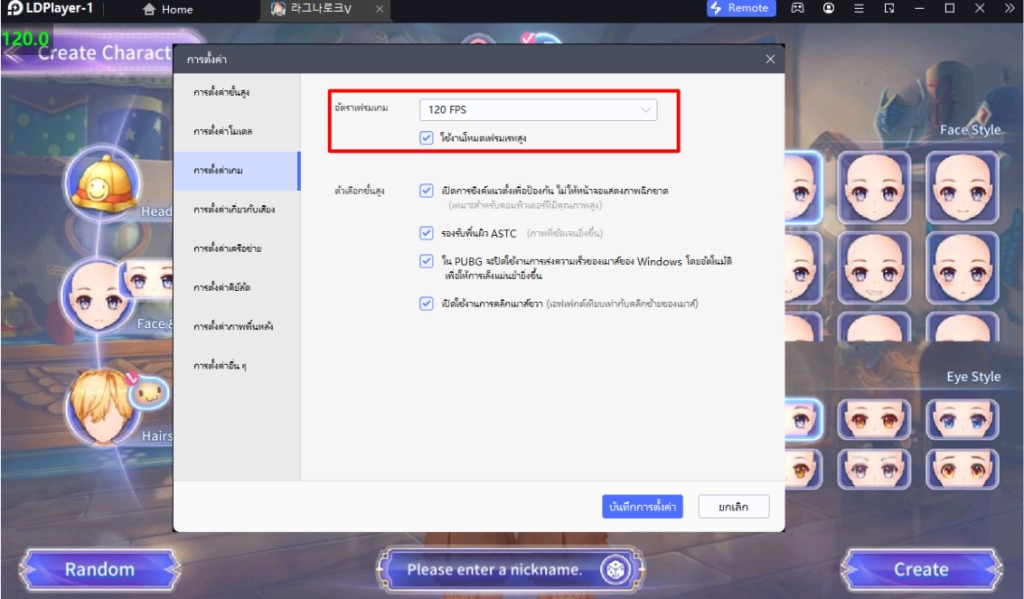The width and height of the screenshot is (1024, 599).
Task: Click the Remote button
Action: pyautogui.click(x=741, y=8)
